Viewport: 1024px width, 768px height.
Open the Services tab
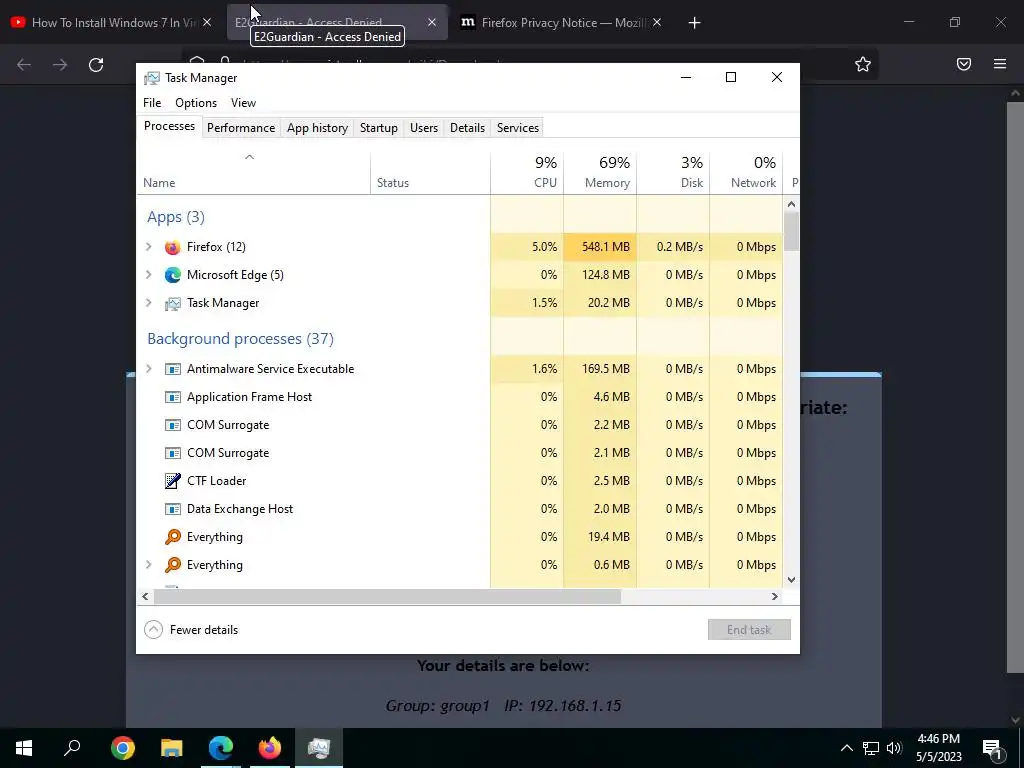pos(518,128)
